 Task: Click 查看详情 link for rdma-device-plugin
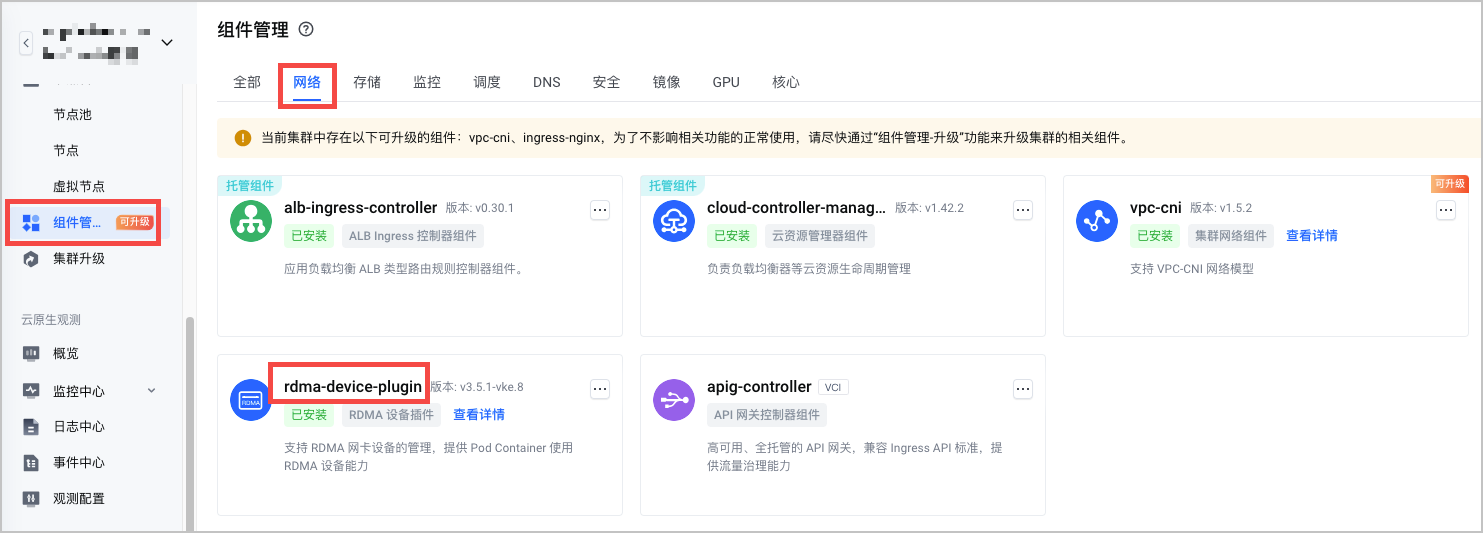coord(478,415)
